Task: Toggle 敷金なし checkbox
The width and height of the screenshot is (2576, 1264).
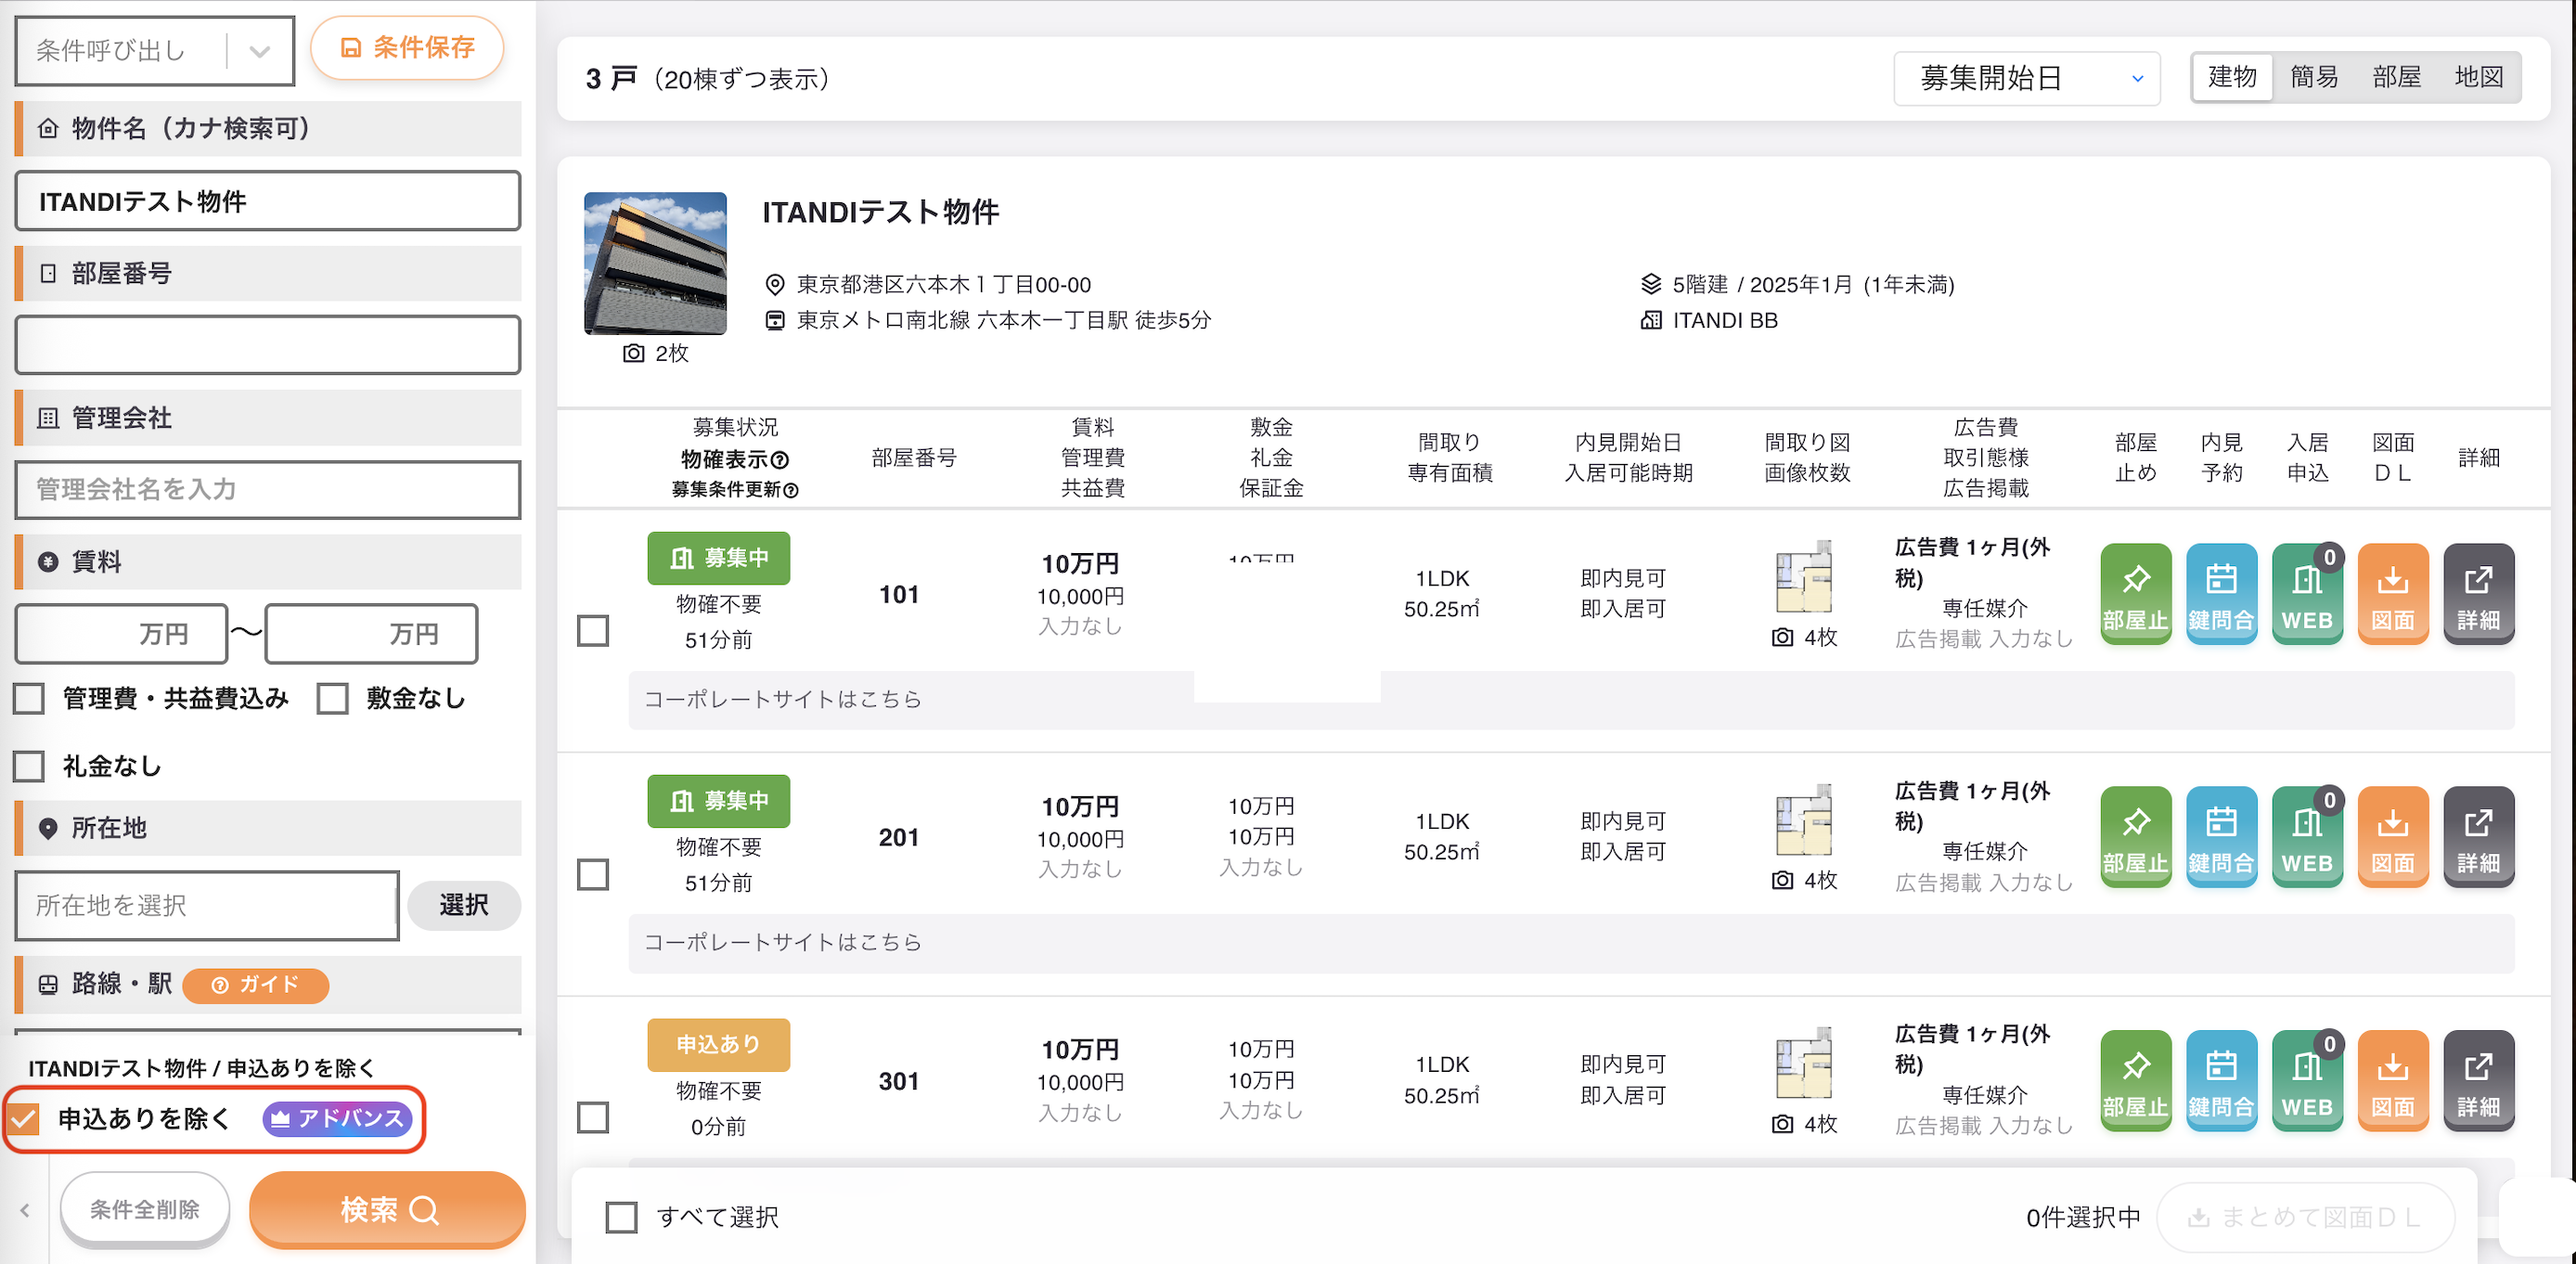Action: coord(332,698)
